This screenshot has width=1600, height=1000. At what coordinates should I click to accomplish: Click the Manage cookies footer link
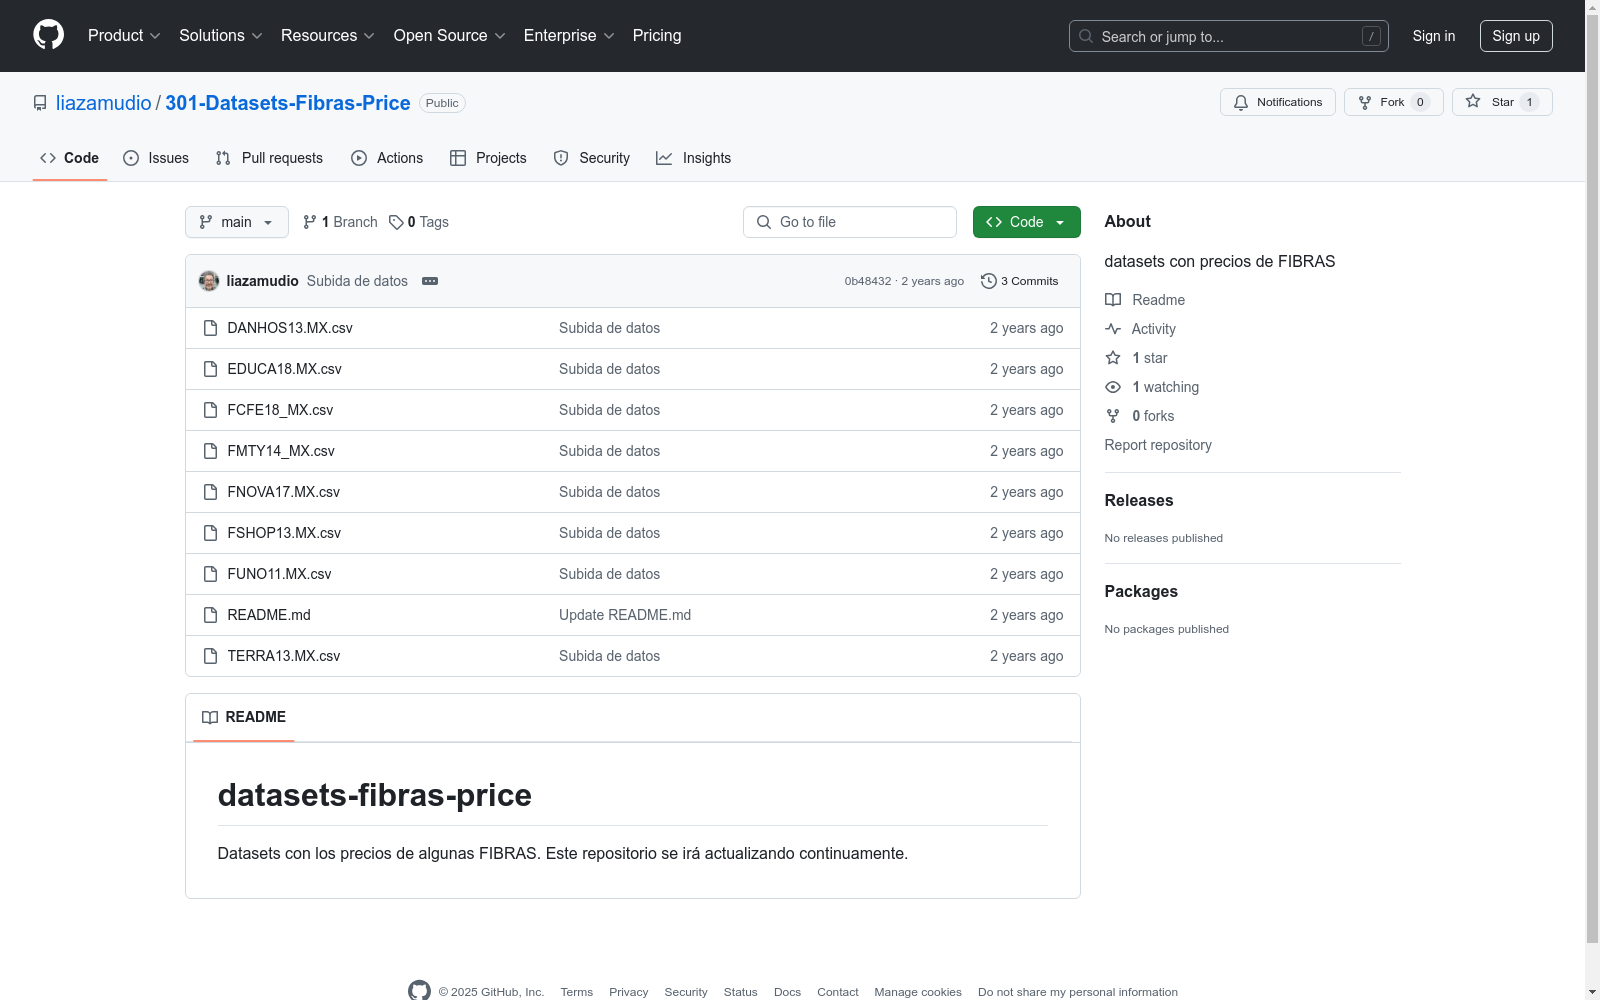tap(918, 992)
